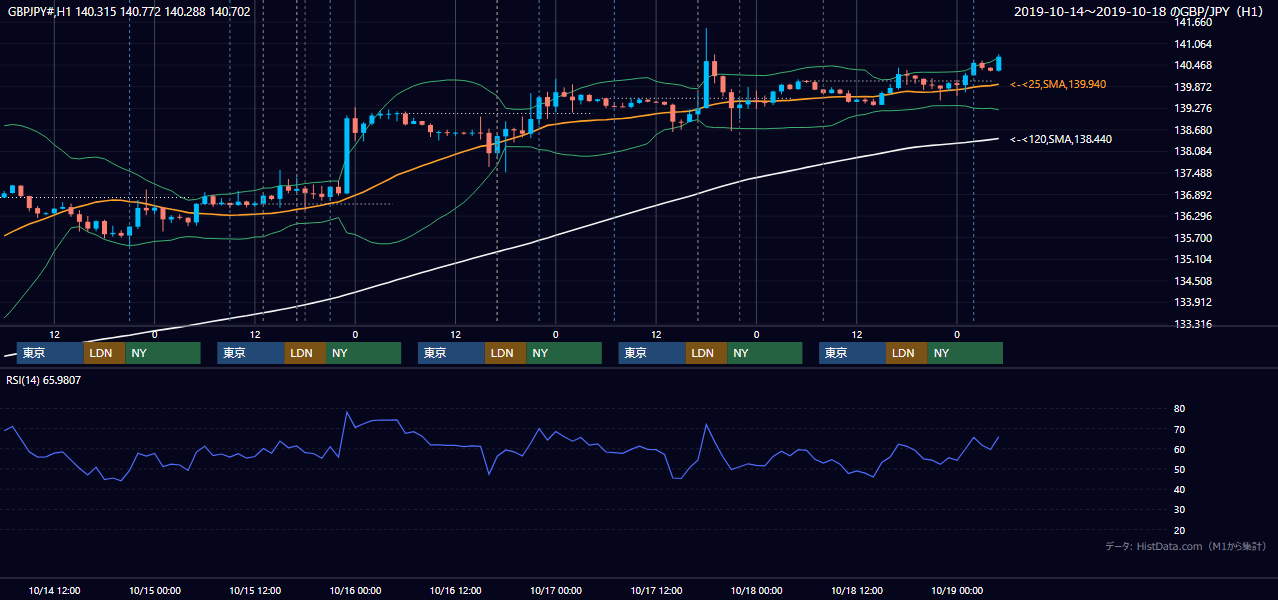Select the 東京 session box above 10/14 12:00
The height and width of the screenshot is (600, 1278).
(x=50, y=353)
